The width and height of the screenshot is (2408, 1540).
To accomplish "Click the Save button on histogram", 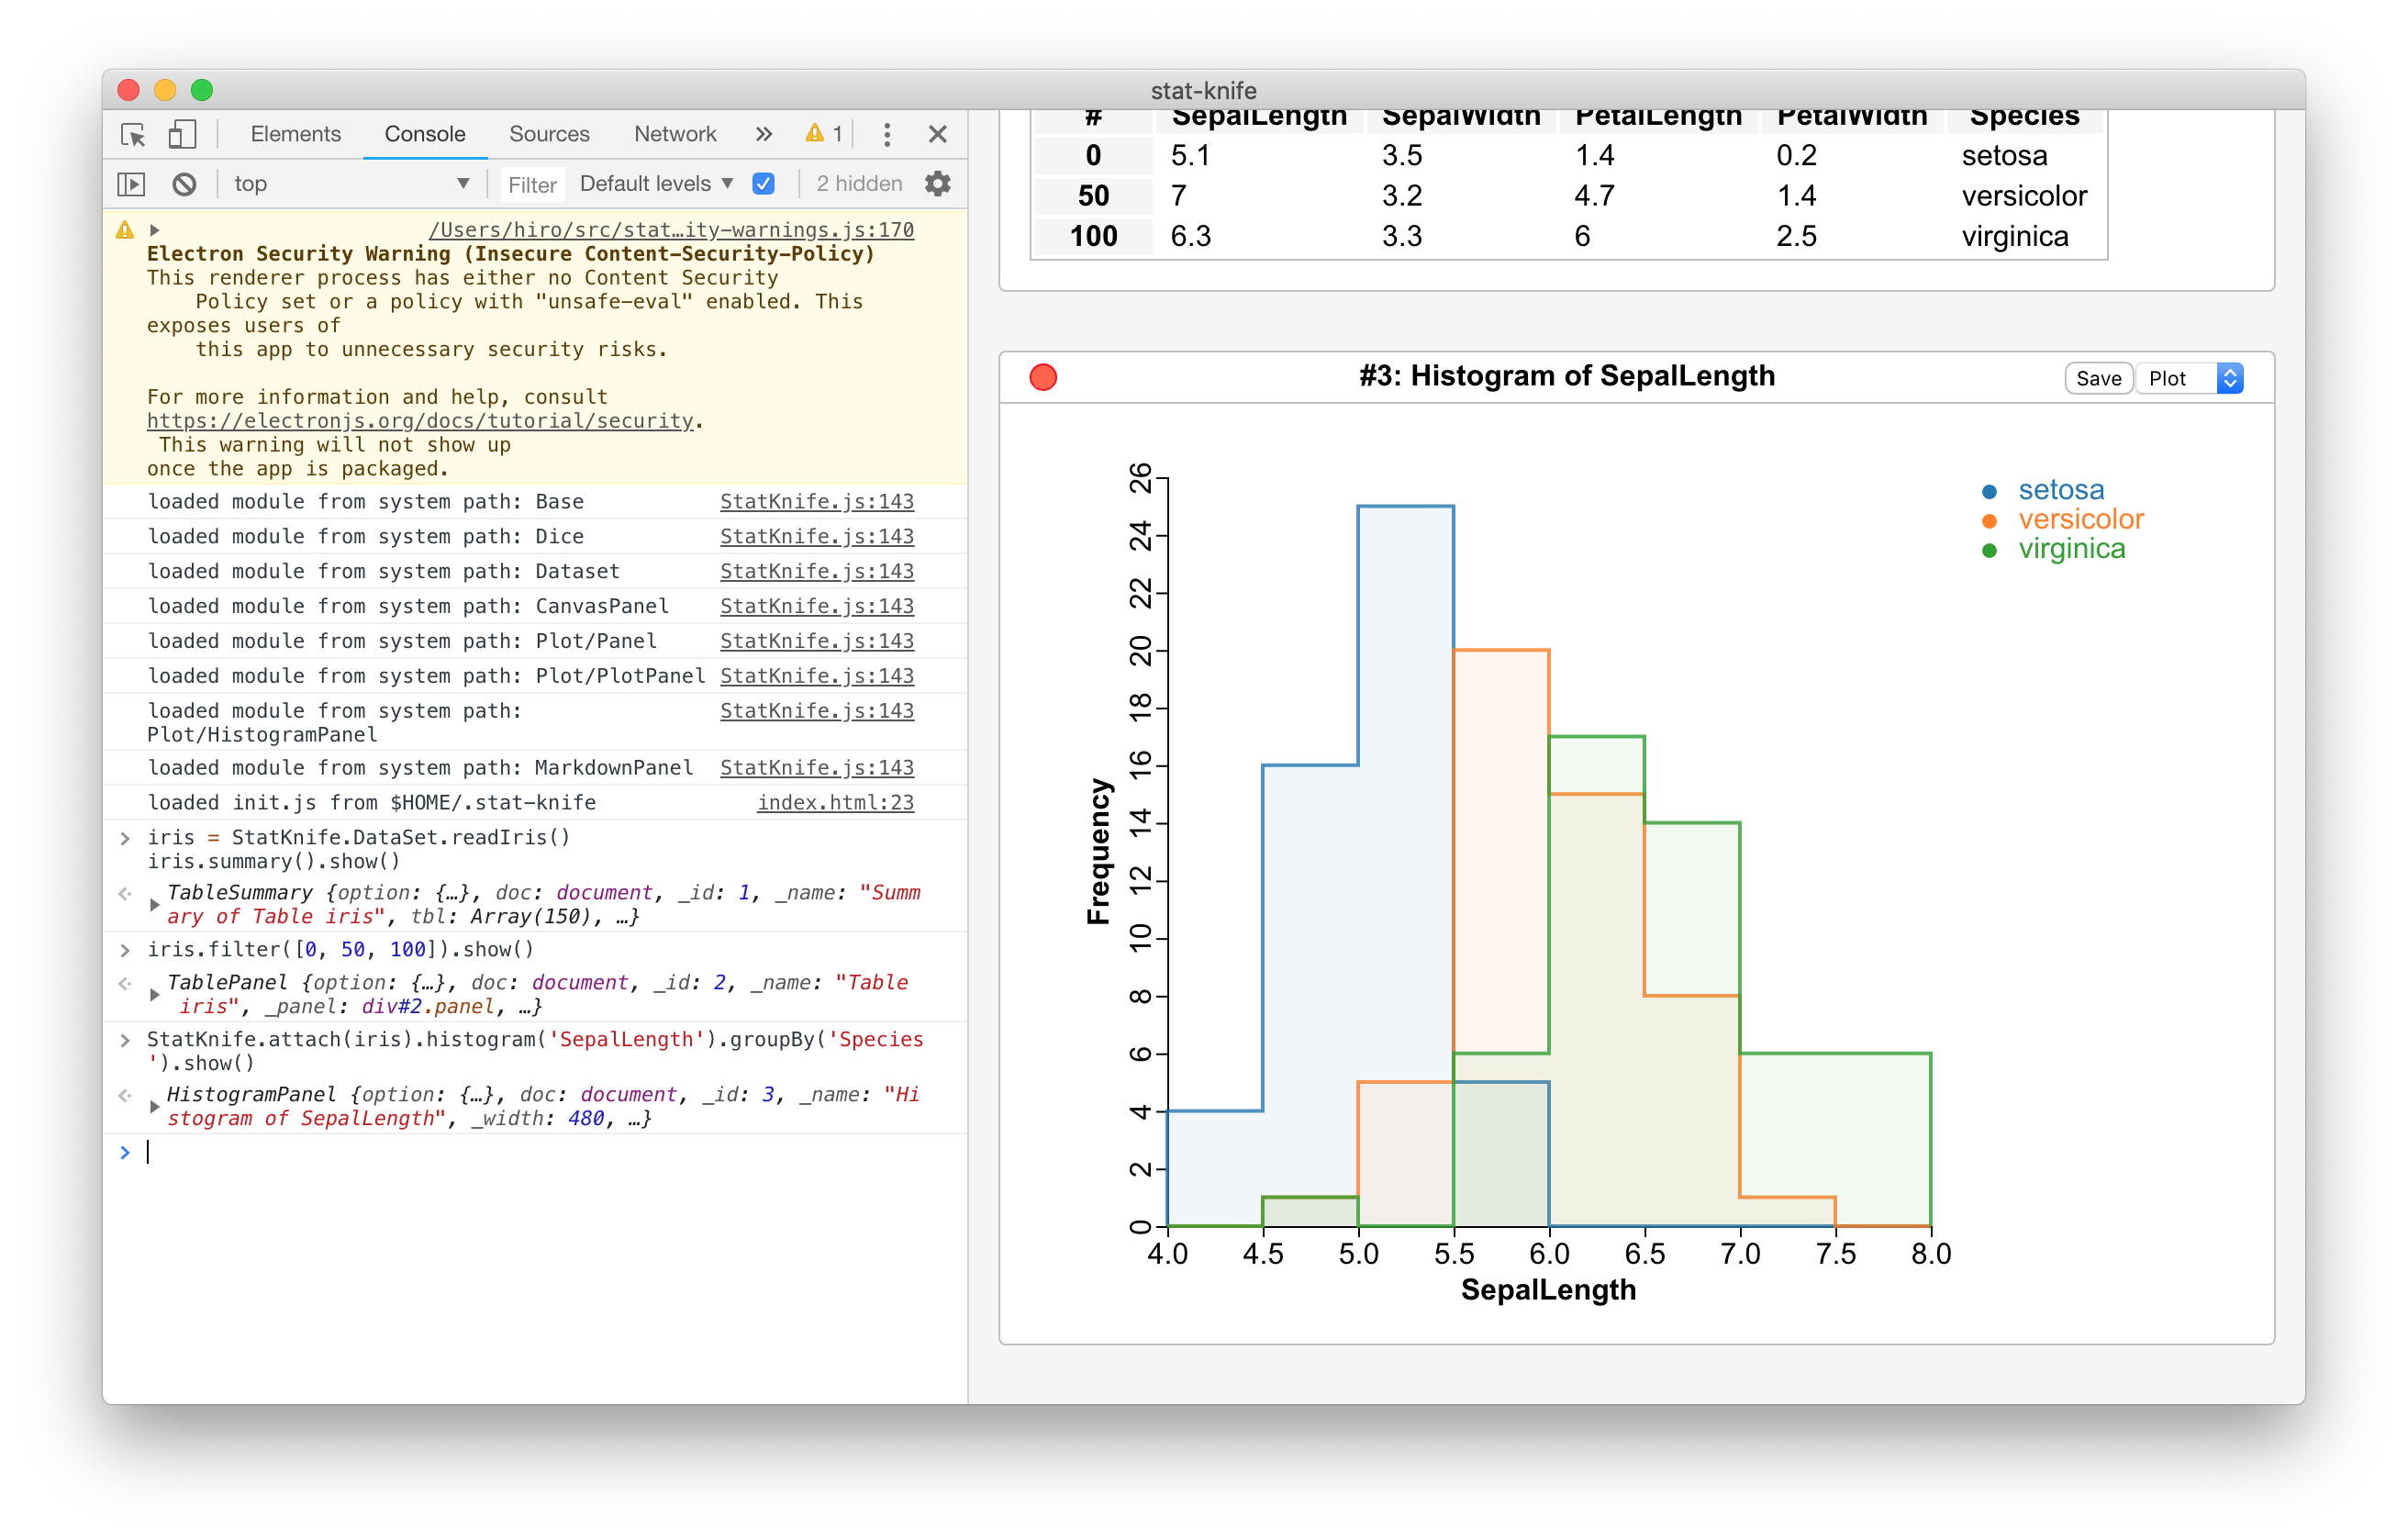I will pyautogui.click(x=2098, y=378).
